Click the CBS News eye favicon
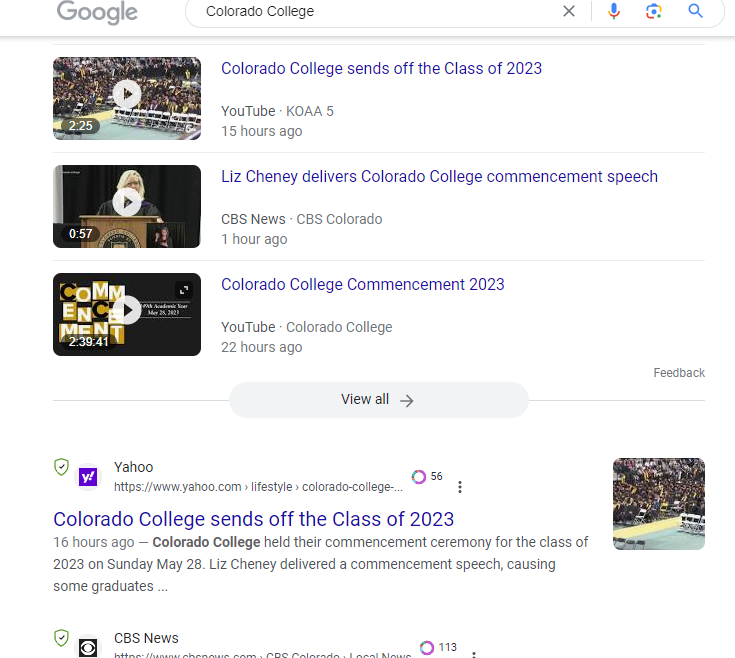The width and height of the screenshot is (735, 658). (x=88, y=648)
